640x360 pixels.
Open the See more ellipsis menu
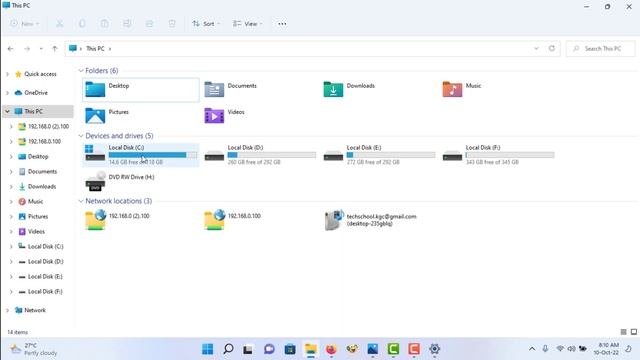point(282,24)
